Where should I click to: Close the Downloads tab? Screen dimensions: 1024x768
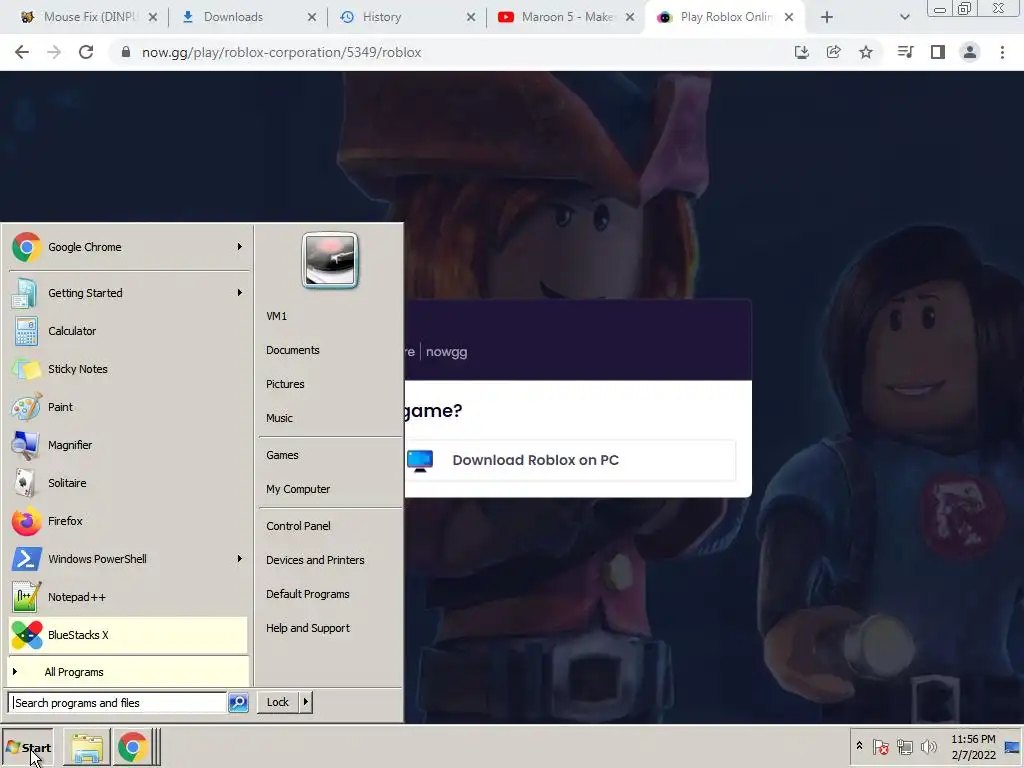coord(312,18)
